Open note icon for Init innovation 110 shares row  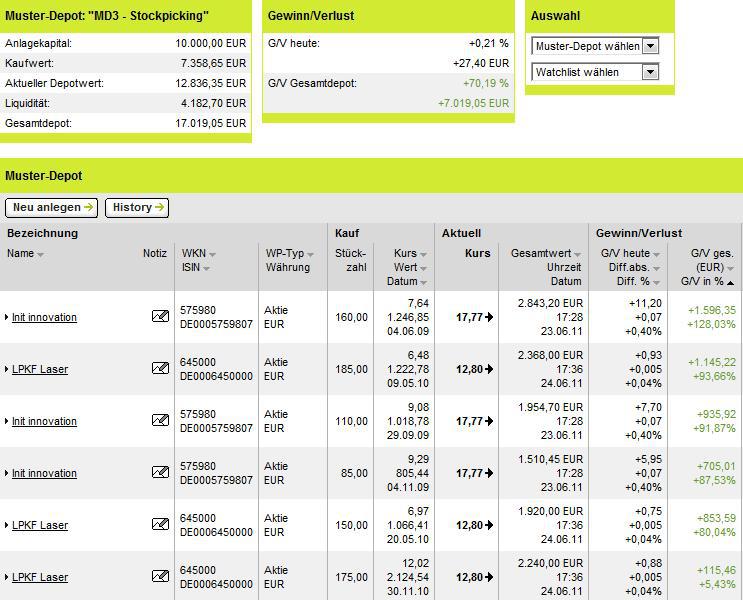click(x=160, y=420)
